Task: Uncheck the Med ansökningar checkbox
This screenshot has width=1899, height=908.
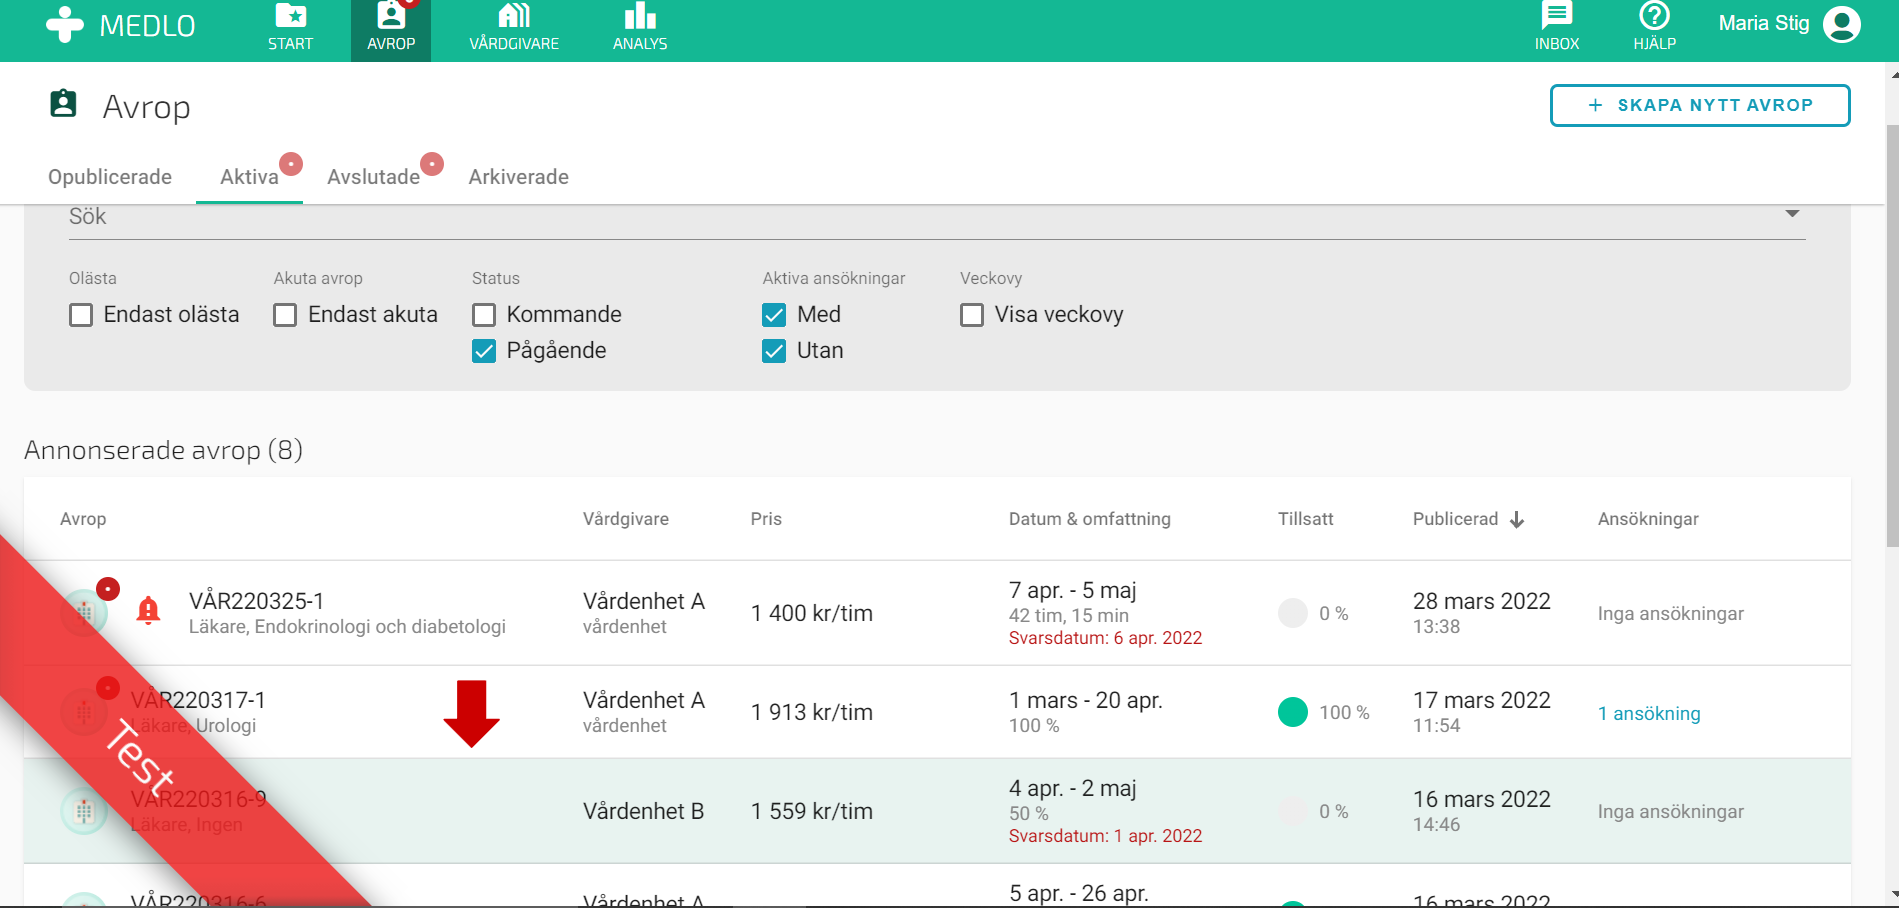Action: (x=774, y=315)
